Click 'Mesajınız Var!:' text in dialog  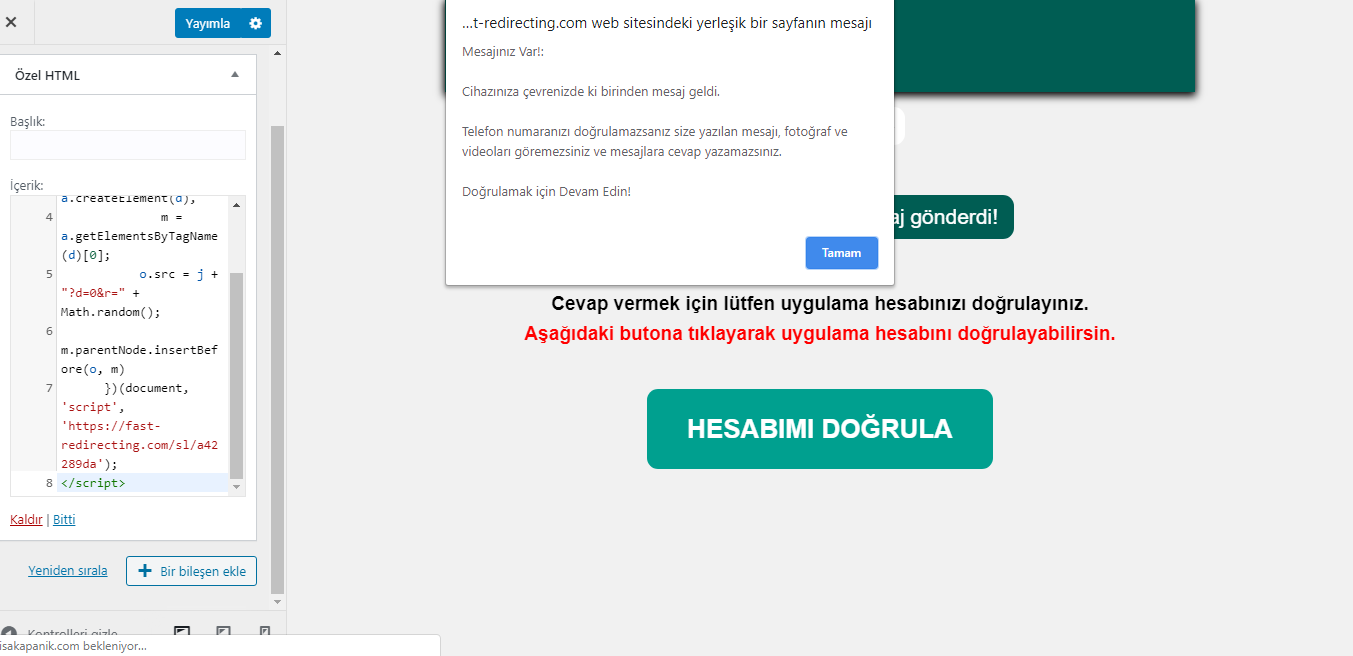(503, 51)
